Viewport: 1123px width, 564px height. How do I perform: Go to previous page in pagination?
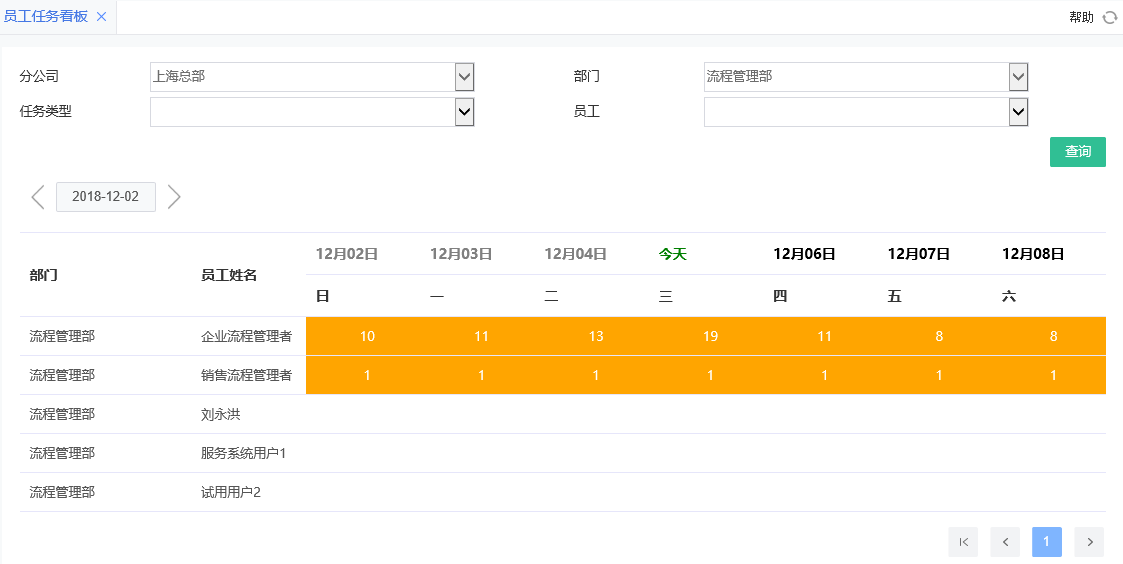point(1005,542)
